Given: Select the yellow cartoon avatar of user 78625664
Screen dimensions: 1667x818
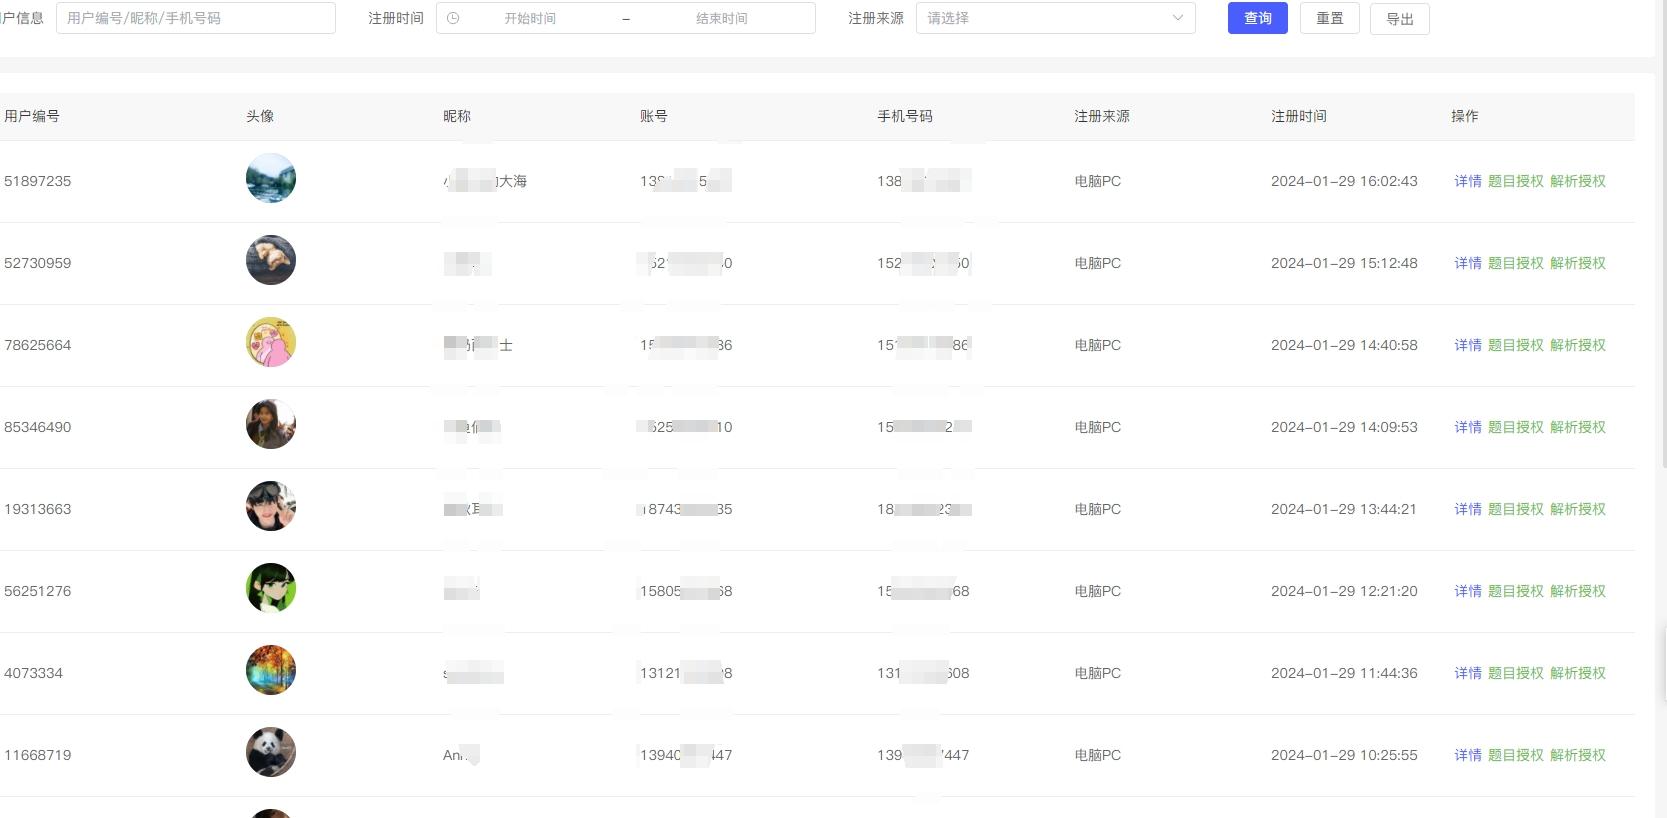Looking at the screenshot, I should [x=271, y=342].
